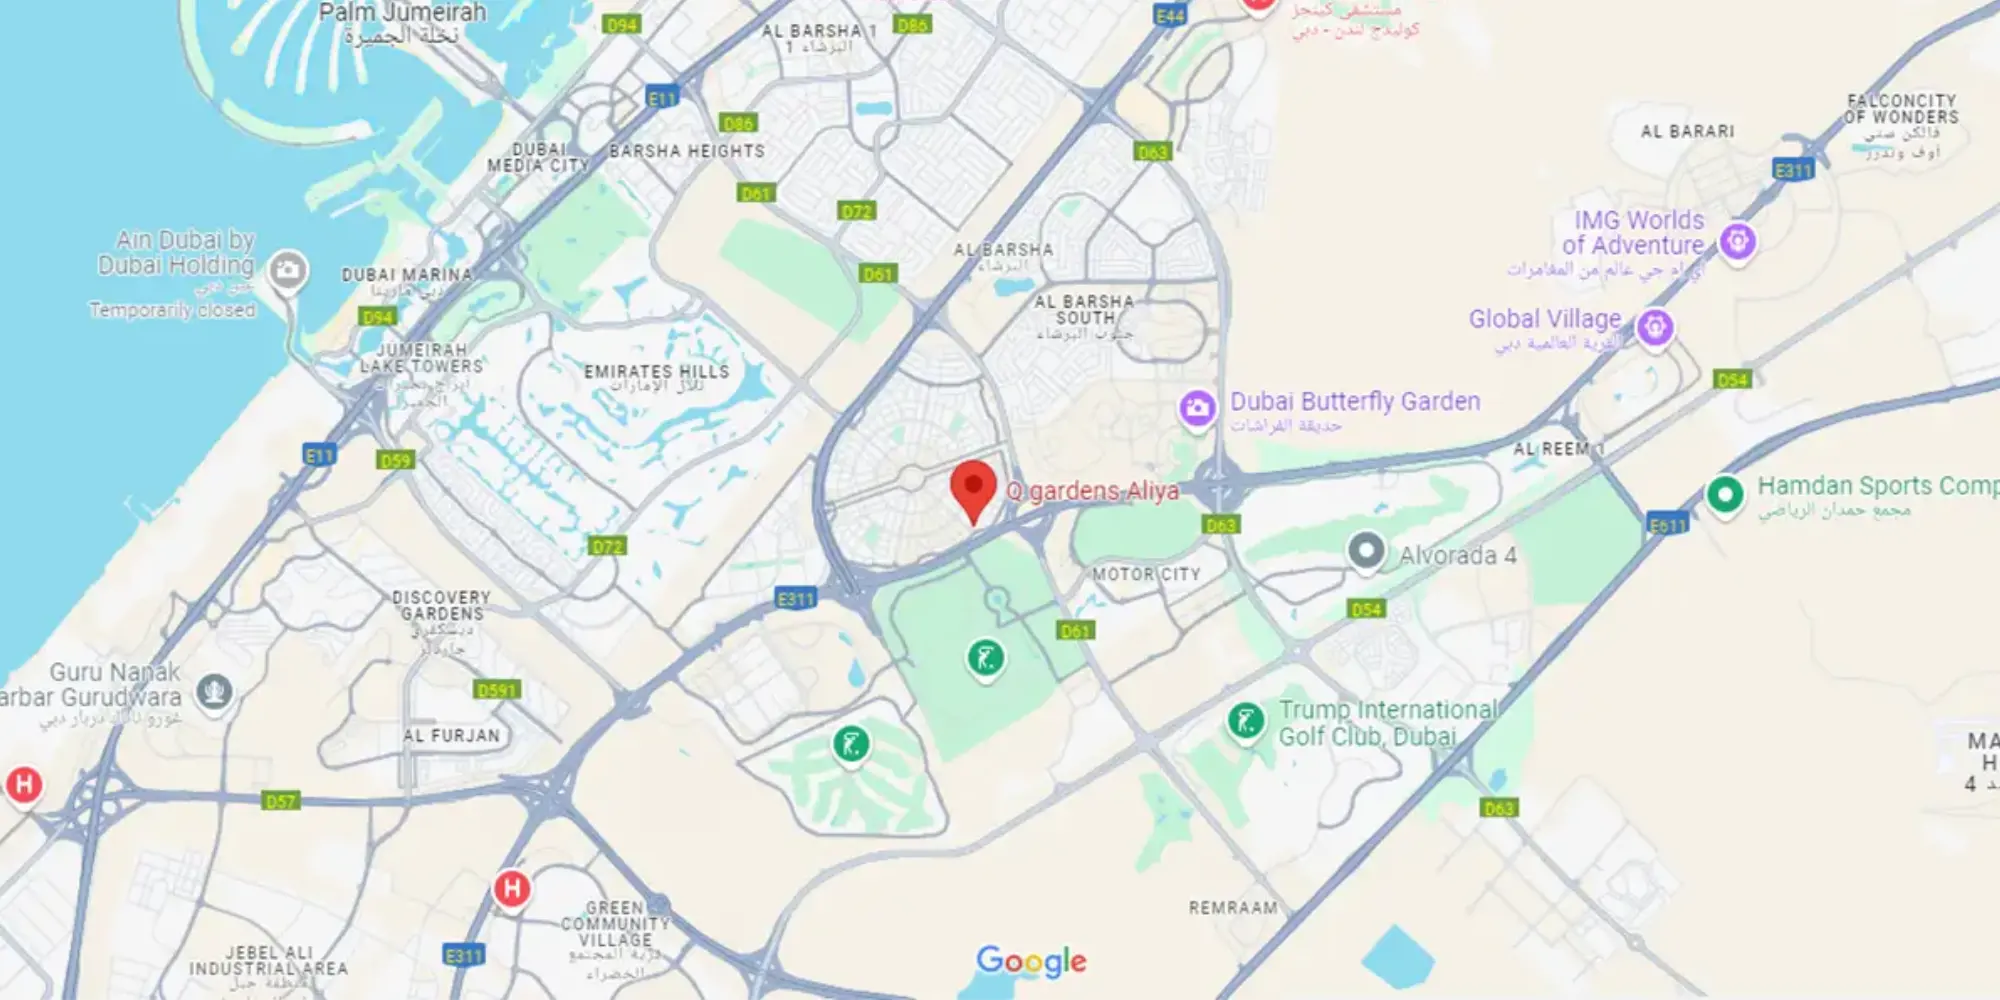Viewport: 2000px width, 1000px height.
Task: Select the Alvorada 4 gray marker
Action: coord(1366,551)
